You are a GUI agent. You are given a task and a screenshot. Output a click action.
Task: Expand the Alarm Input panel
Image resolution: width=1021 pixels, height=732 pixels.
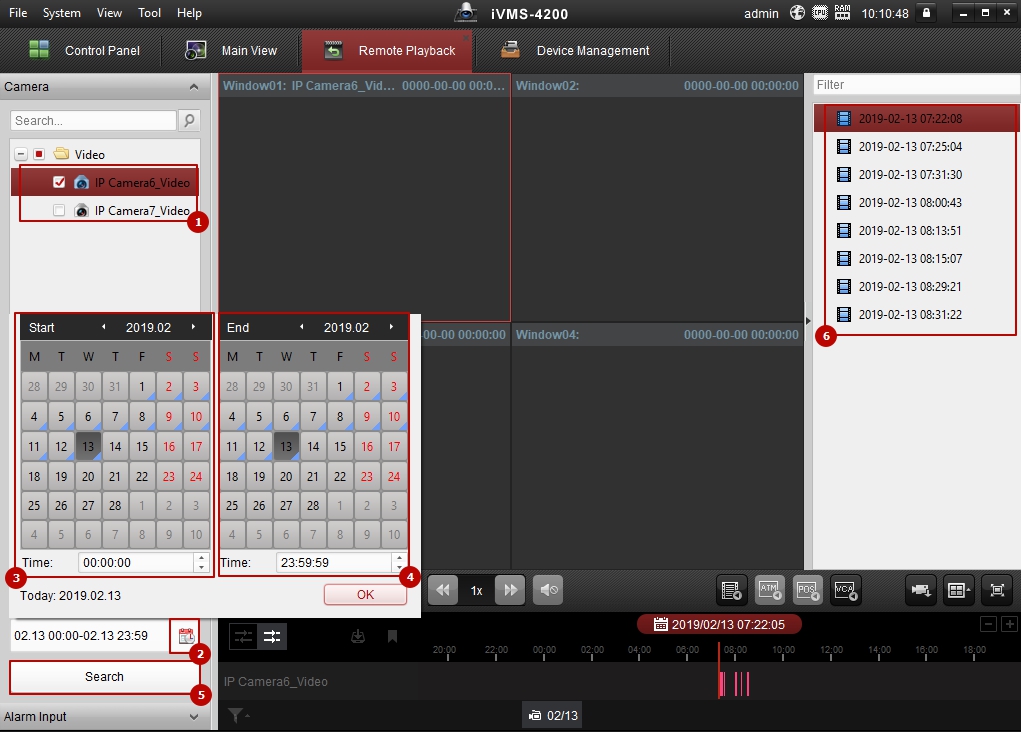click(x=194, y=717)
